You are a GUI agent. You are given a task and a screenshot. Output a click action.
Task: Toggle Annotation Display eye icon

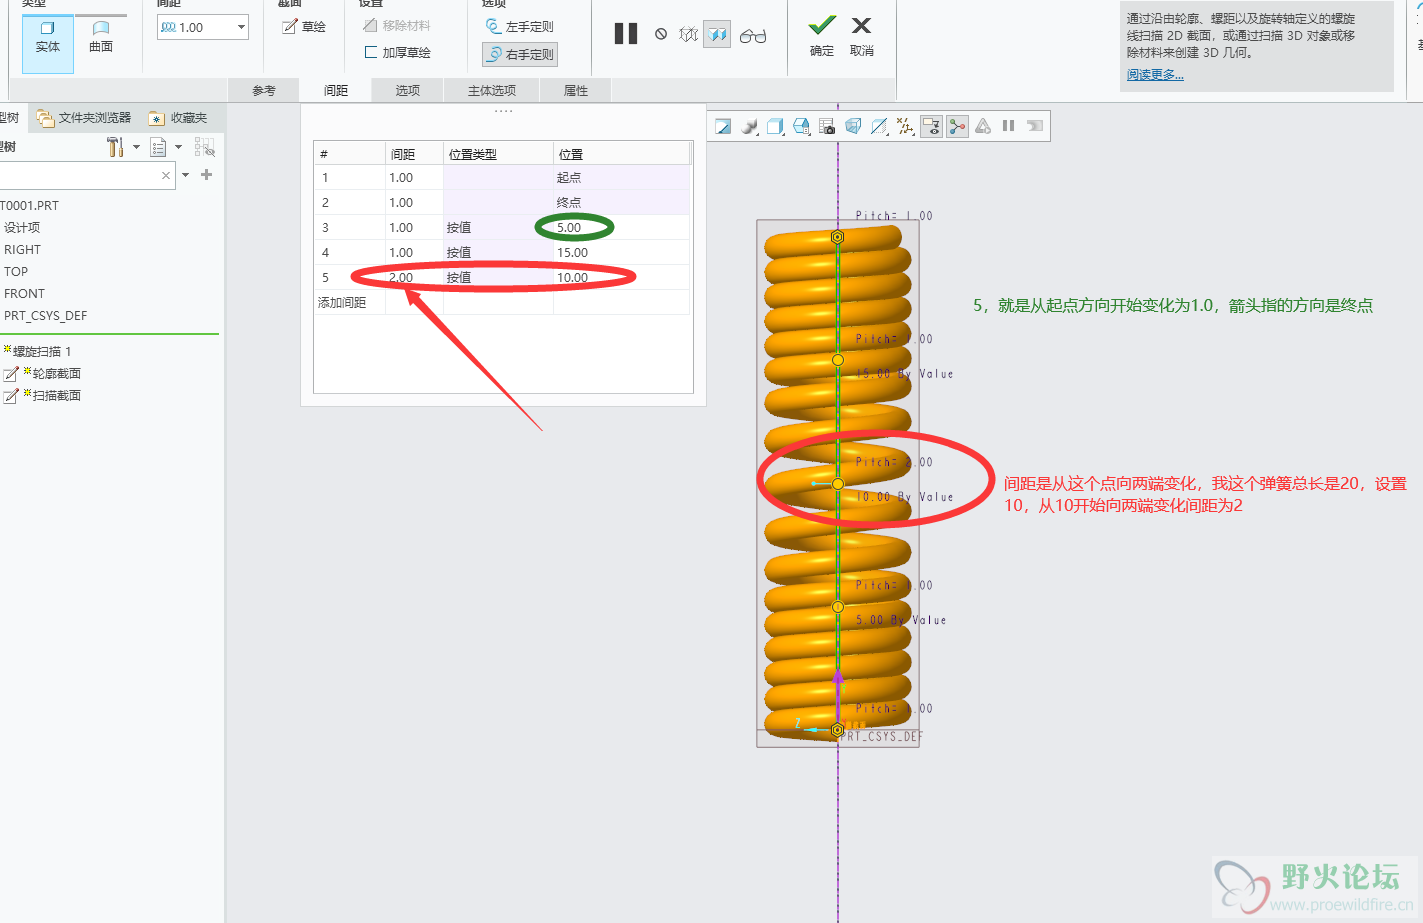pos(931,126)
